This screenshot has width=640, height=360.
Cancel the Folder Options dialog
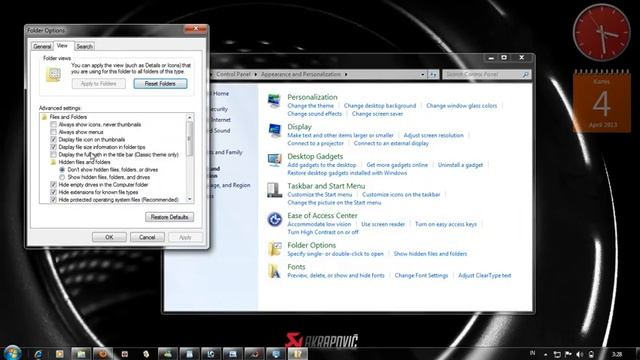click(x=147, y=237)
